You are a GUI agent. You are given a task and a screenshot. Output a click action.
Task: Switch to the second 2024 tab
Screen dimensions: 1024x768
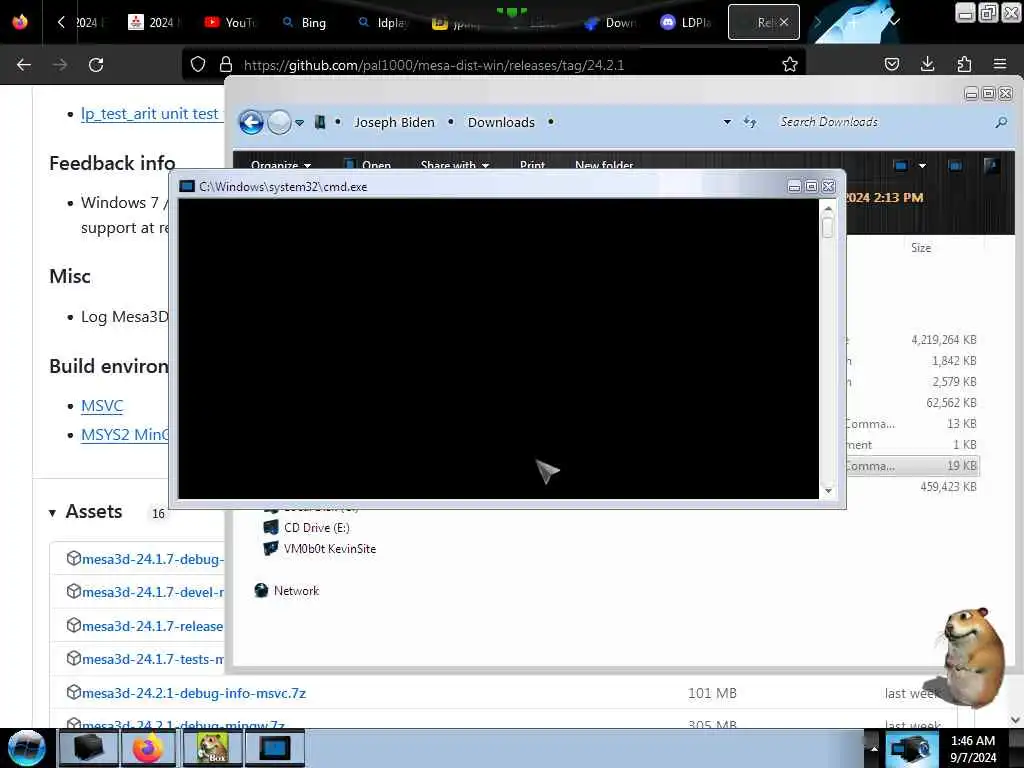[153, 22]
